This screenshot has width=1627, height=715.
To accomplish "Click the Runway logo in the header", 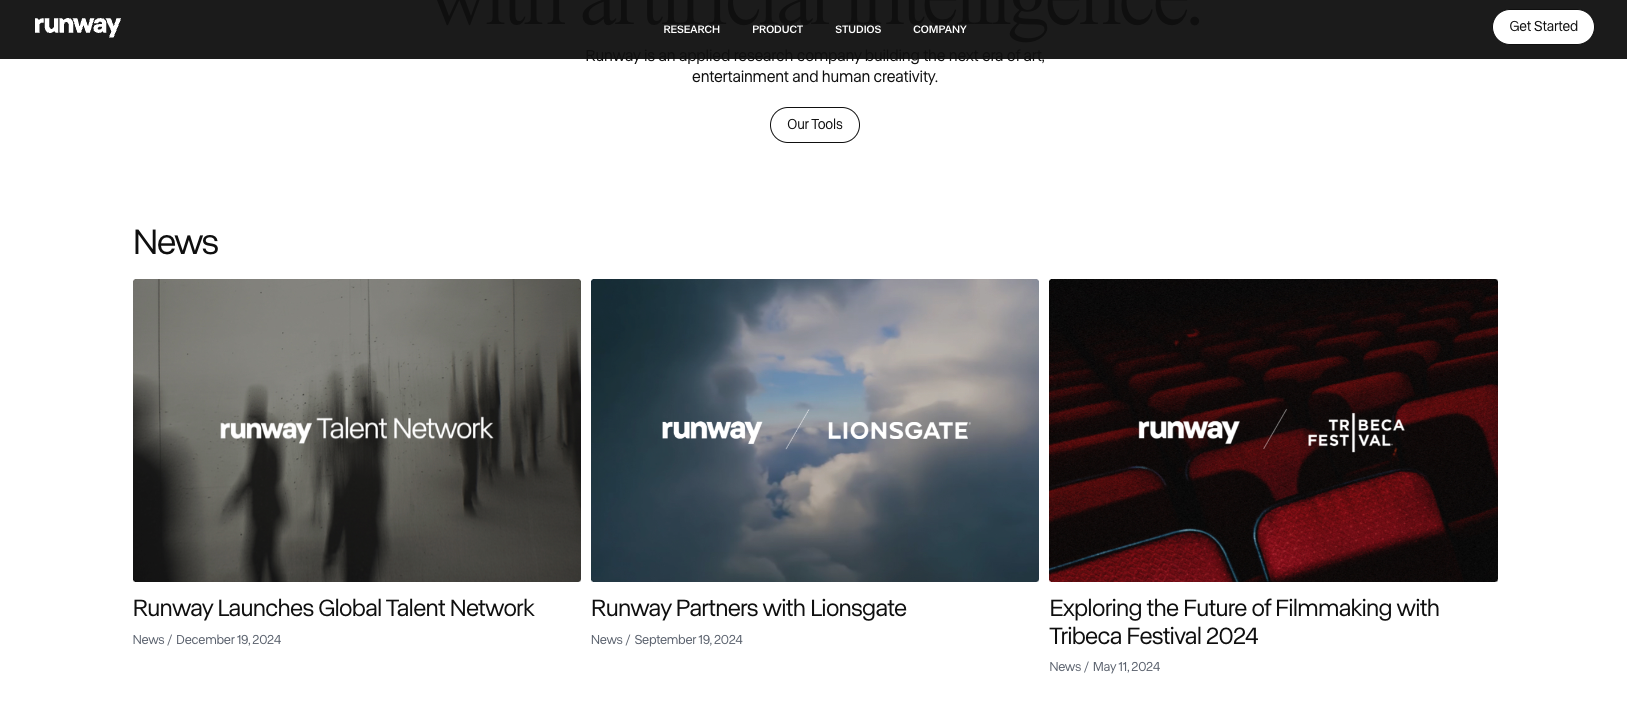I will (77, 27).
